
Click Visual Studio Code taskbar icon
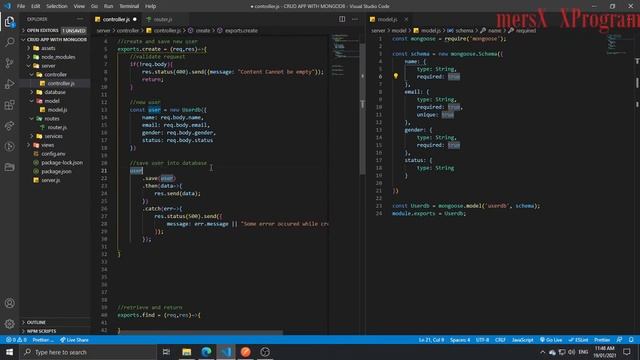click(226, 352)
